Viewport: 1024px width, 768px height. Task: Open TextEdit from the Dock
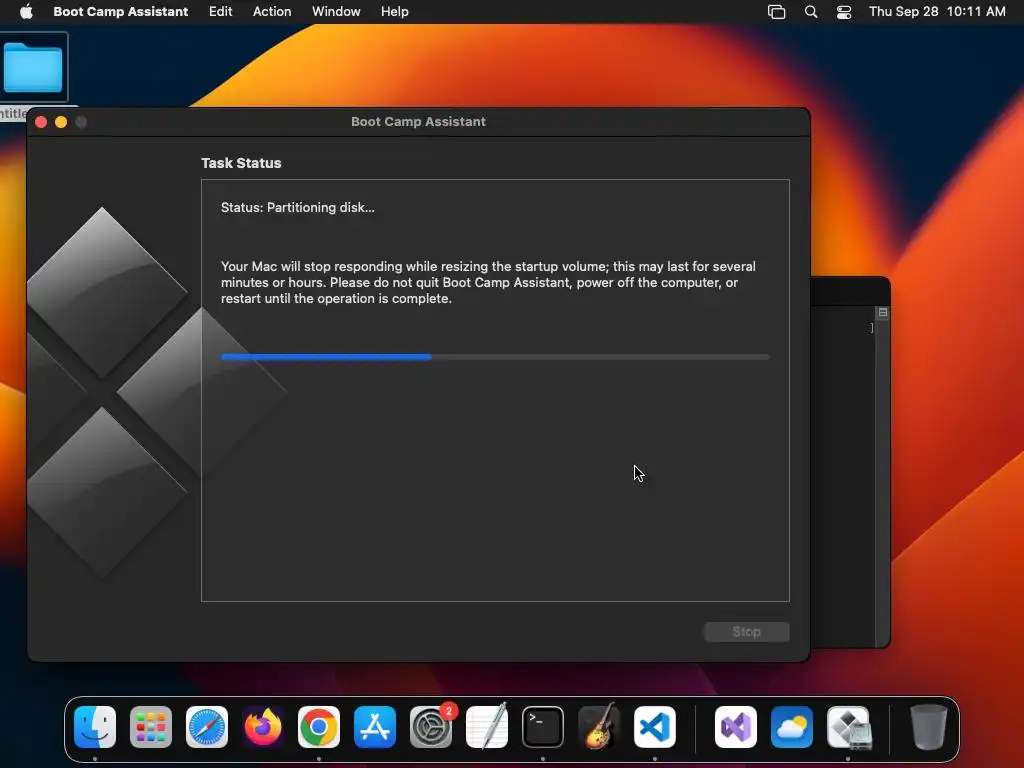coord(487,727)
